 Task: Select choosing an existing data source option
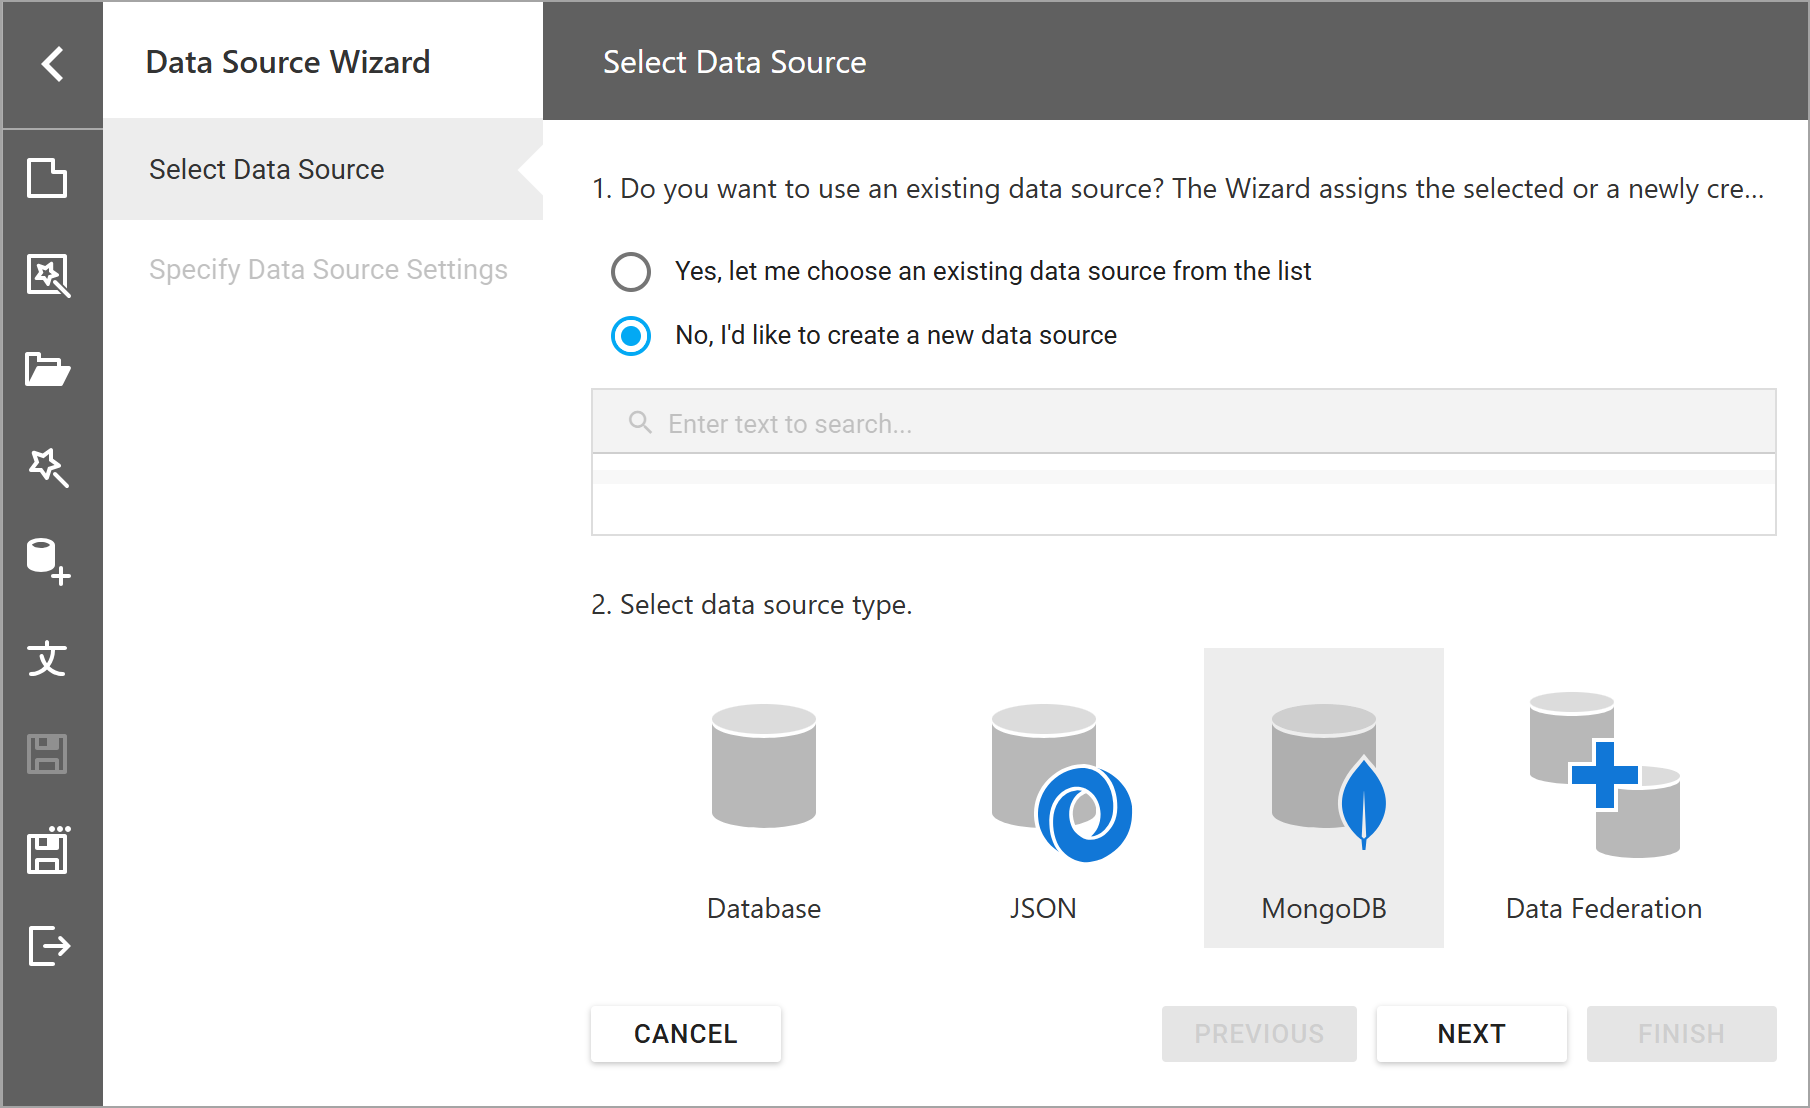tap(631, 271)
